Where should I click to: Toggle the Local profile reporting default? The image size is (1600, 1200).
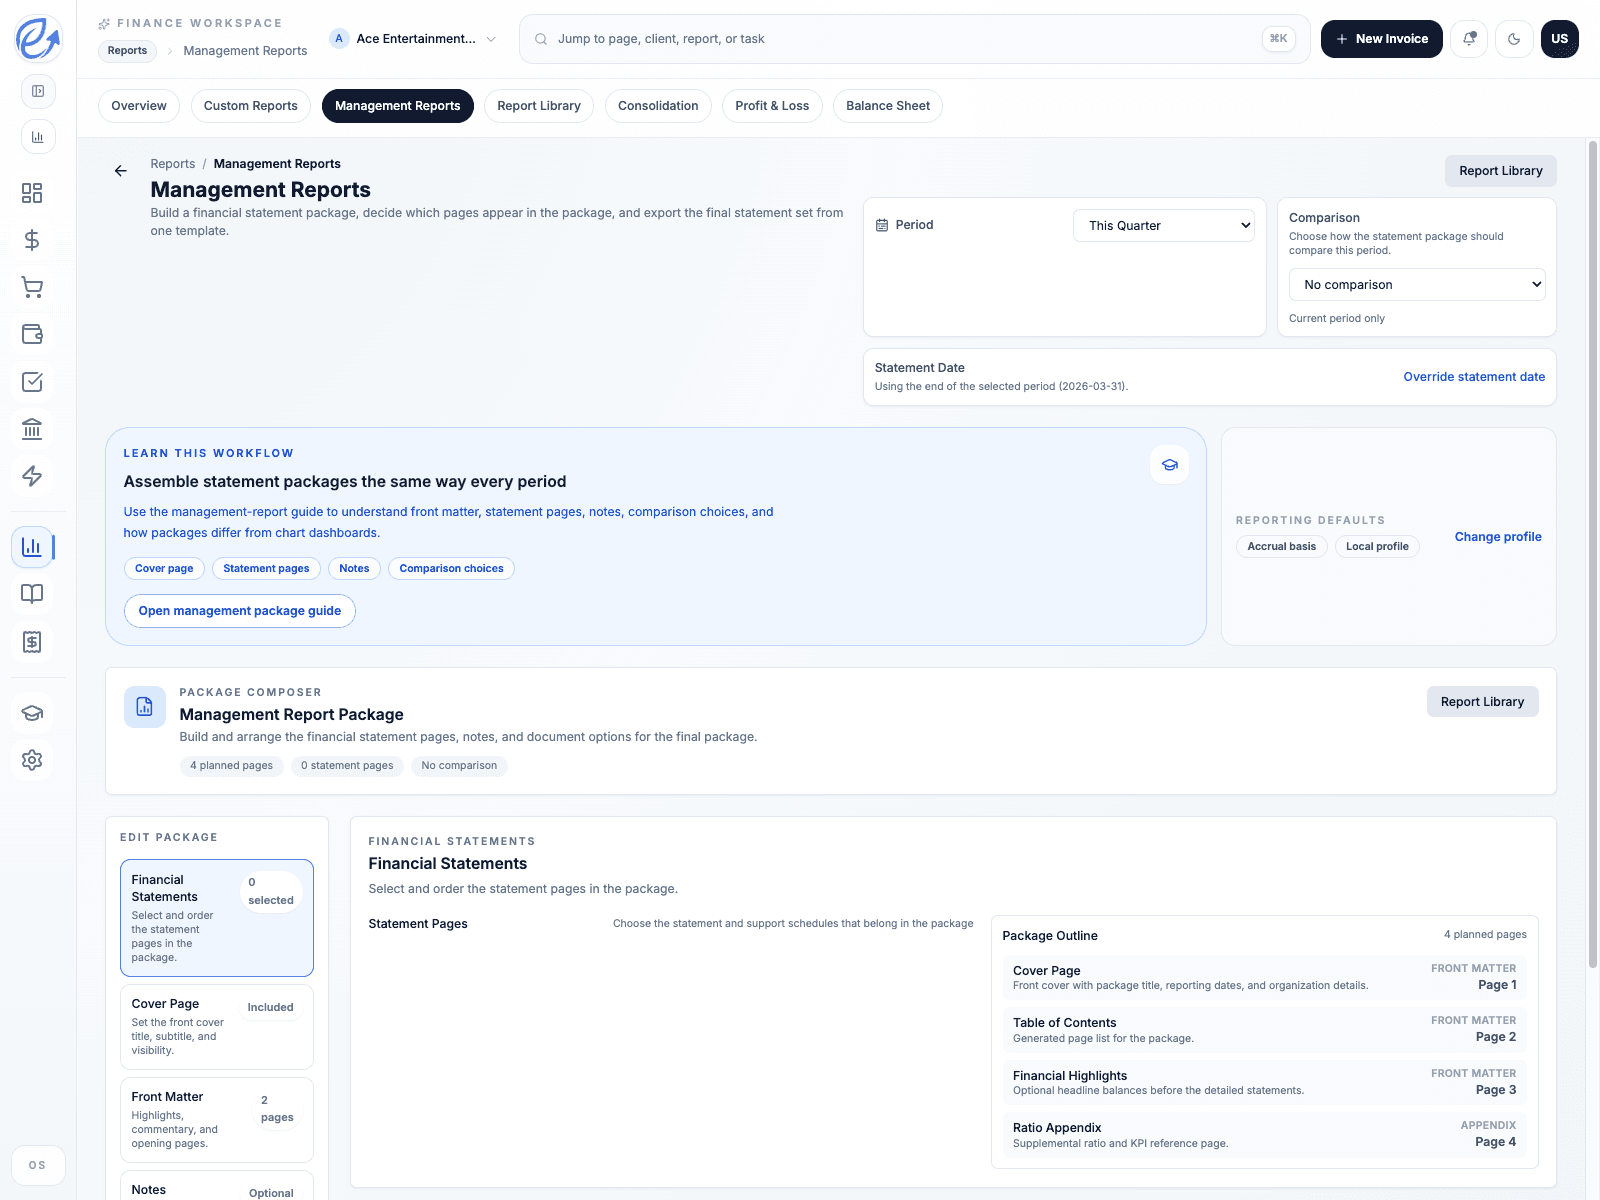tap(1377, 546)
